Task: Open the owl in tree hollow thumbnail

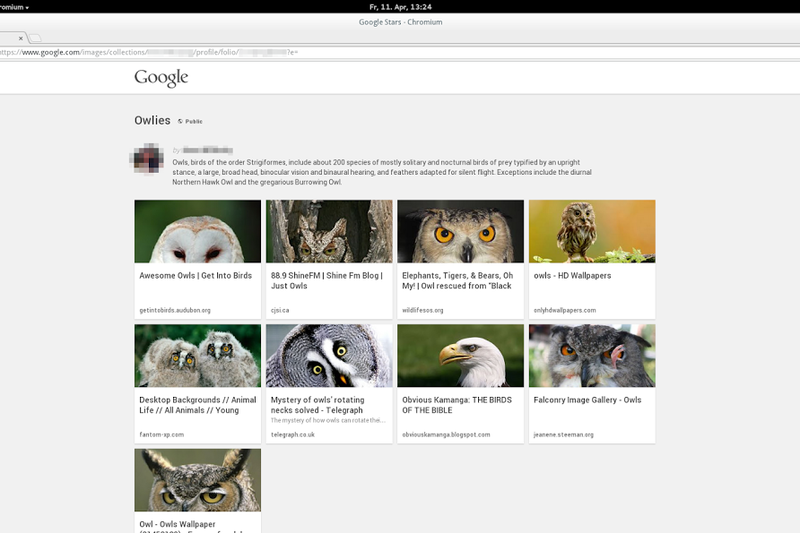Action: [x=329, y=231]
